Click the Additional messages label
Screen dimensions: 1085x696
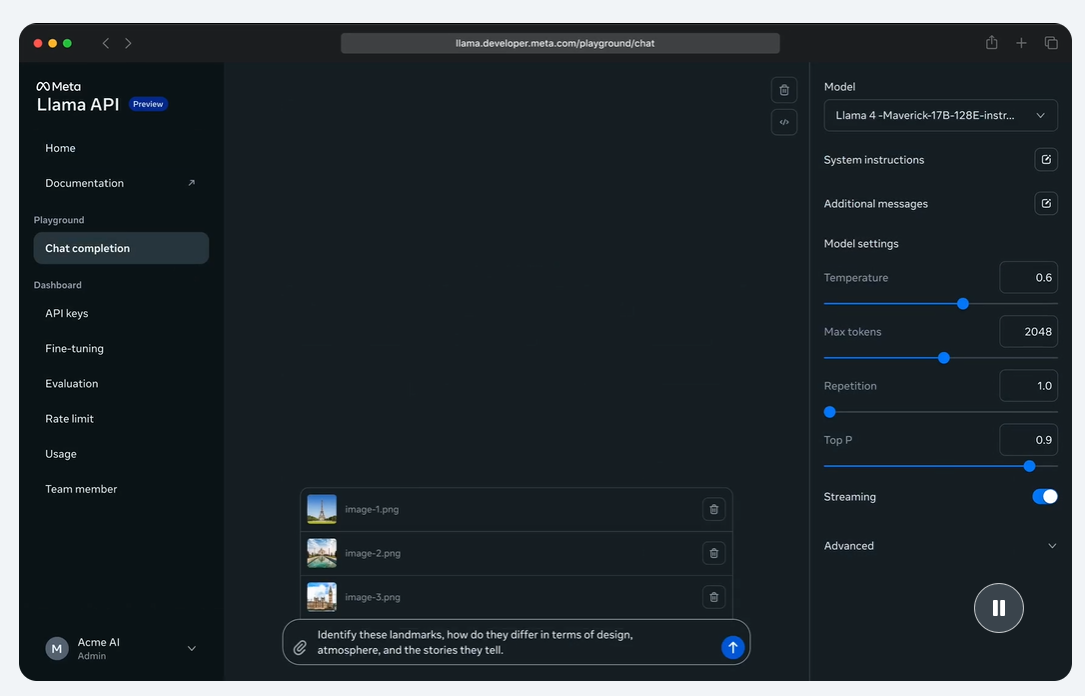875,203
